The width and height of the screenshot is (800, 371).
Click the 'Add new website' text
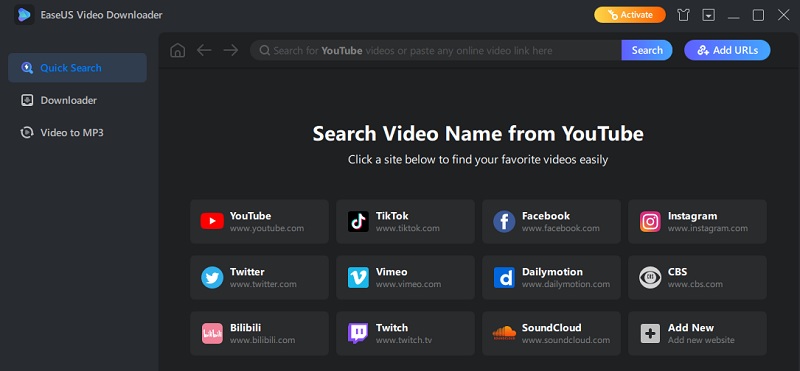point(701,340)
